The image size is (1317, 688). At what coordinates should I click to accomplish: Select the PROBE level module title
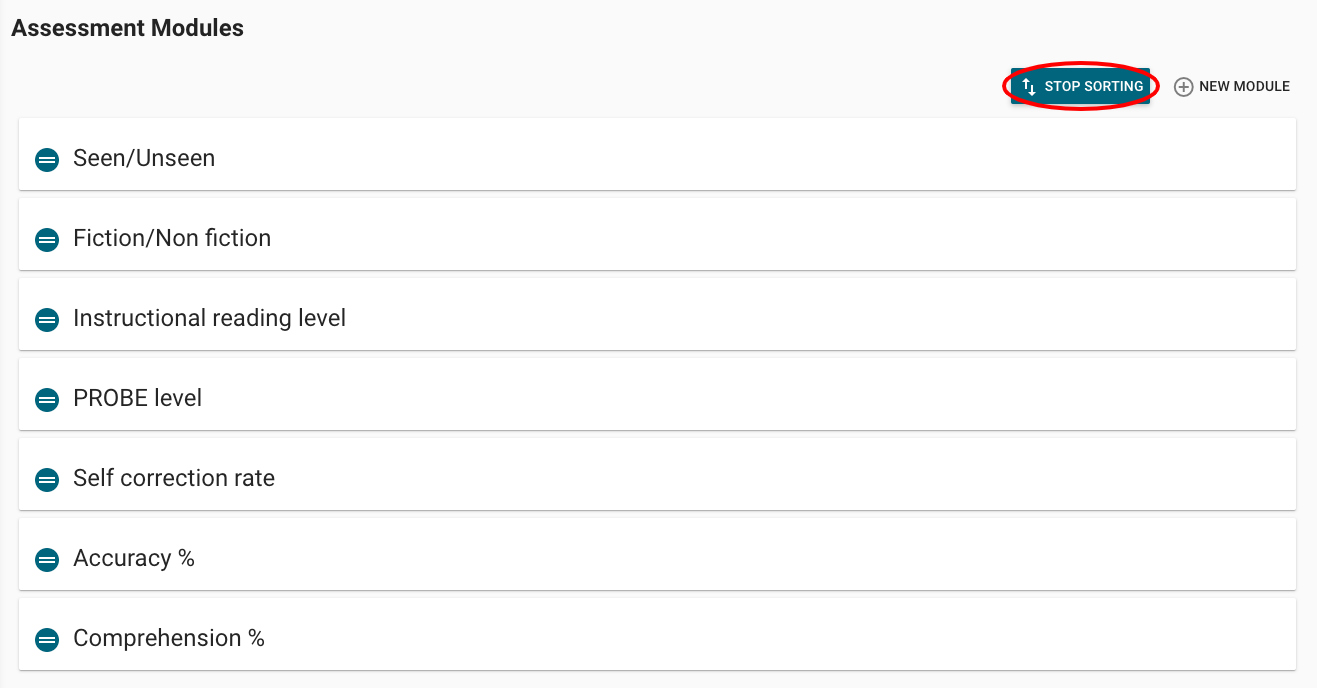[137, 398]
